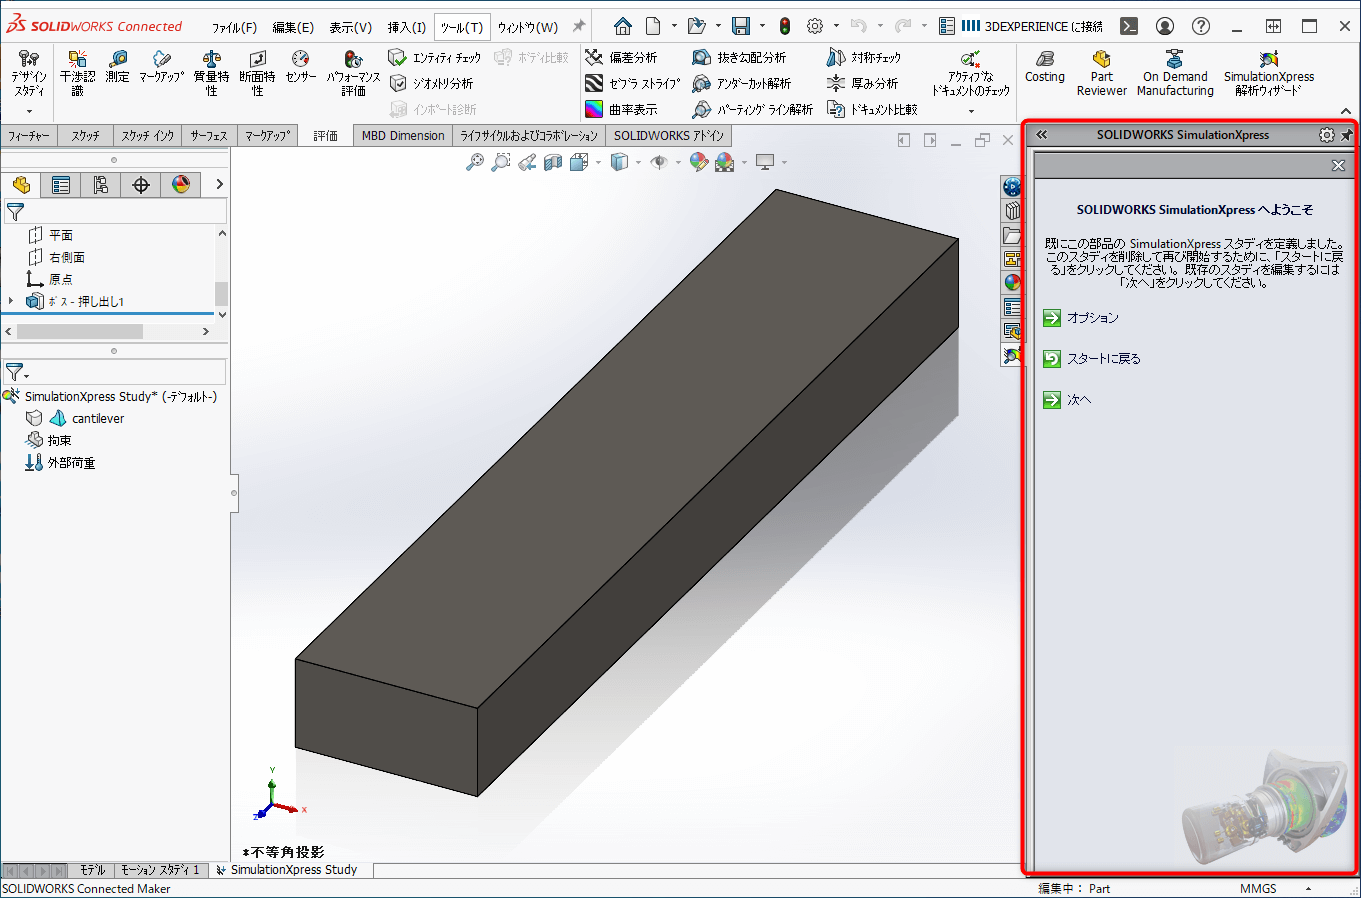
Task: Select 断面特性 section properties
Action: [255, 70]
